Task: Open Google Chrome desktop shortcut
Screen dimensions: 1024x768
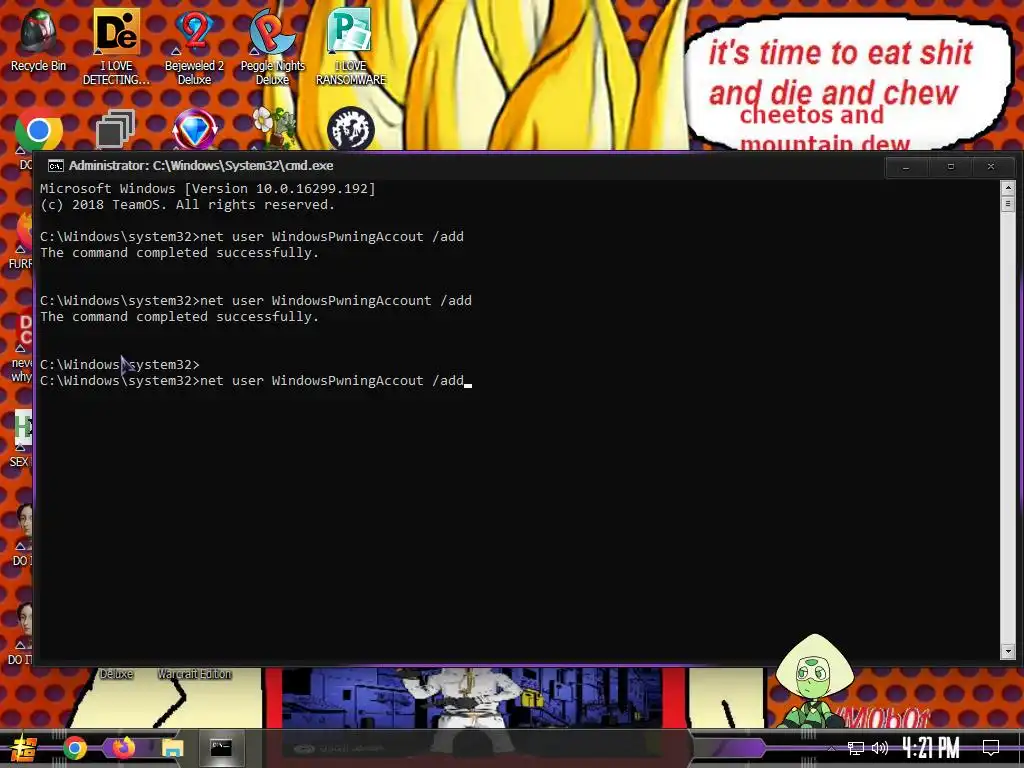Action: point(39,130)
